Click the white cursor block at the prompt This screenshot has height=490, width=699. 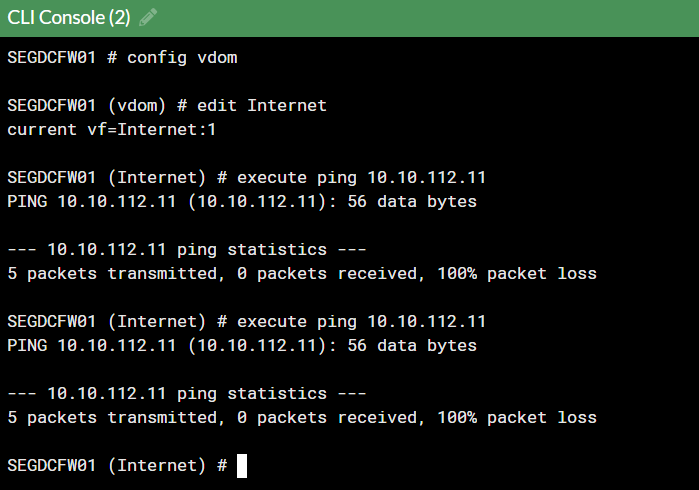tap(241, 466)
